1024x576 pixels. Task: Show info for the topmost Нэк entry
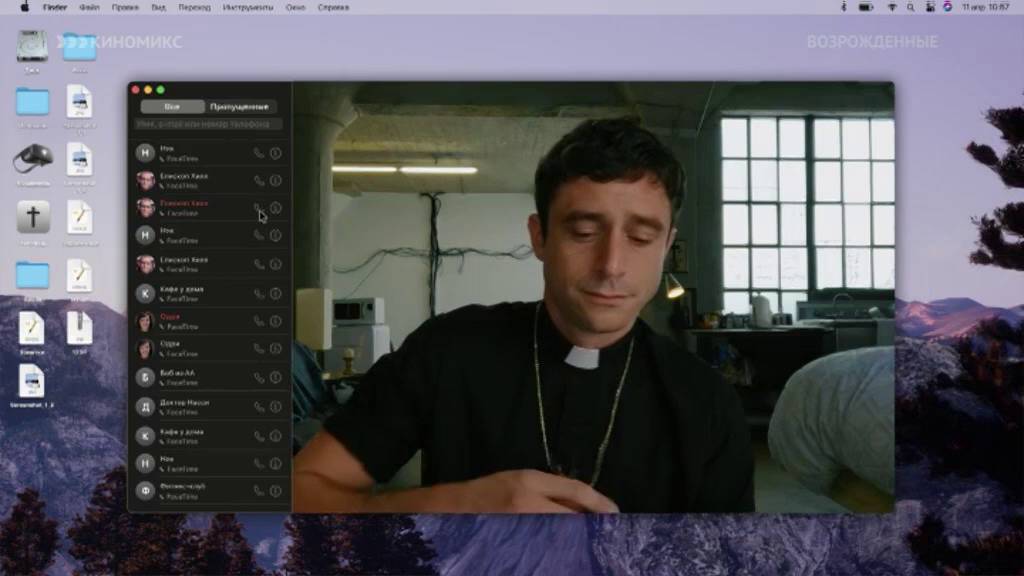pos(275,153)
